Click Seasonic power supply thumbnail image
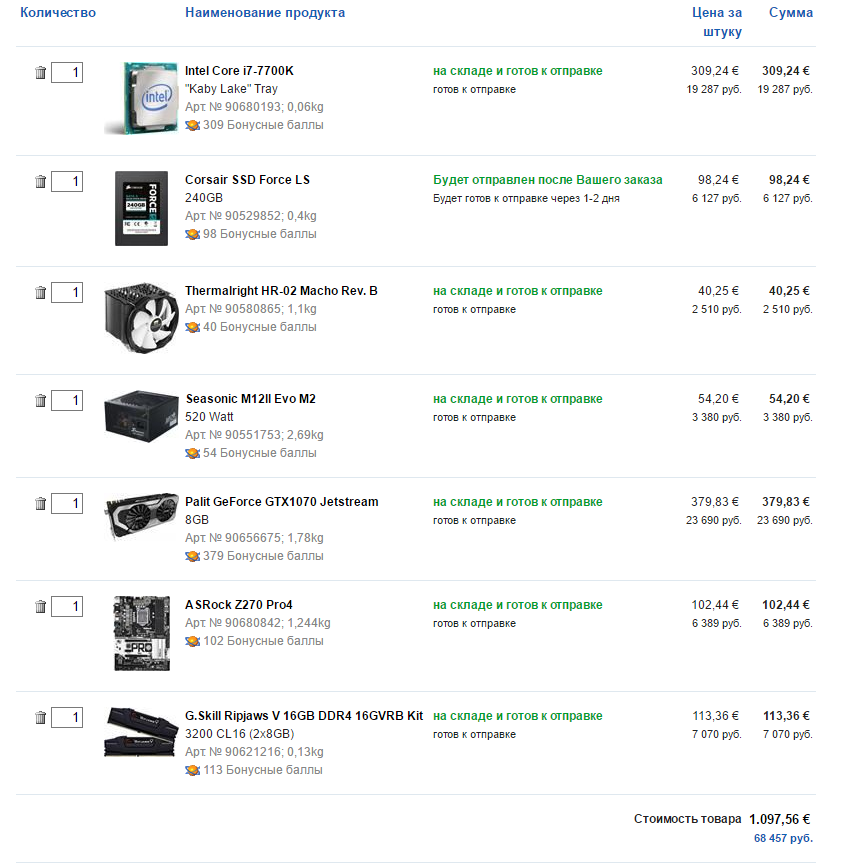The height and width of the screenshot is (864, 853). [x=141, y=417]
